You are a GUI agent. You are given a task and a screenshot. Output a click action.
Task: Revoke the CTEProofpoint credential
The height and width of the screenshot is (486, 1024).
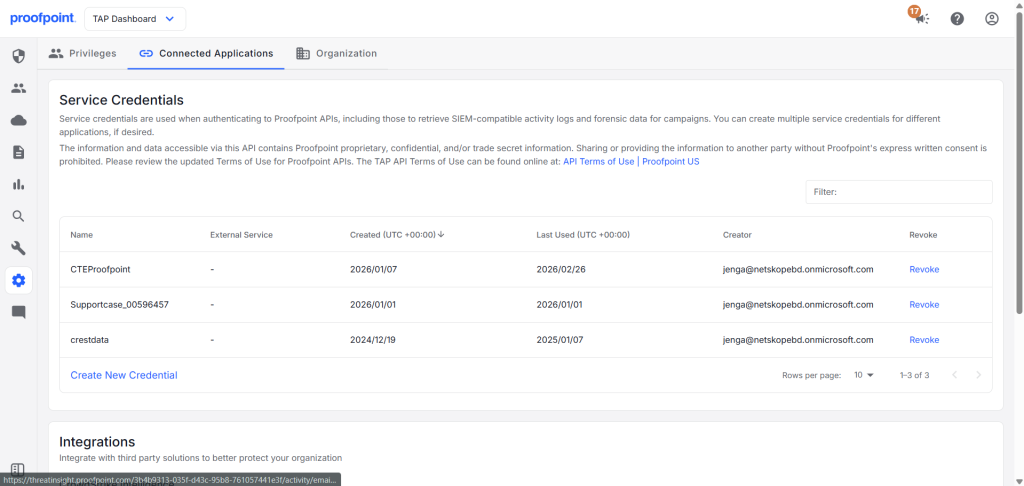point(924,269)
